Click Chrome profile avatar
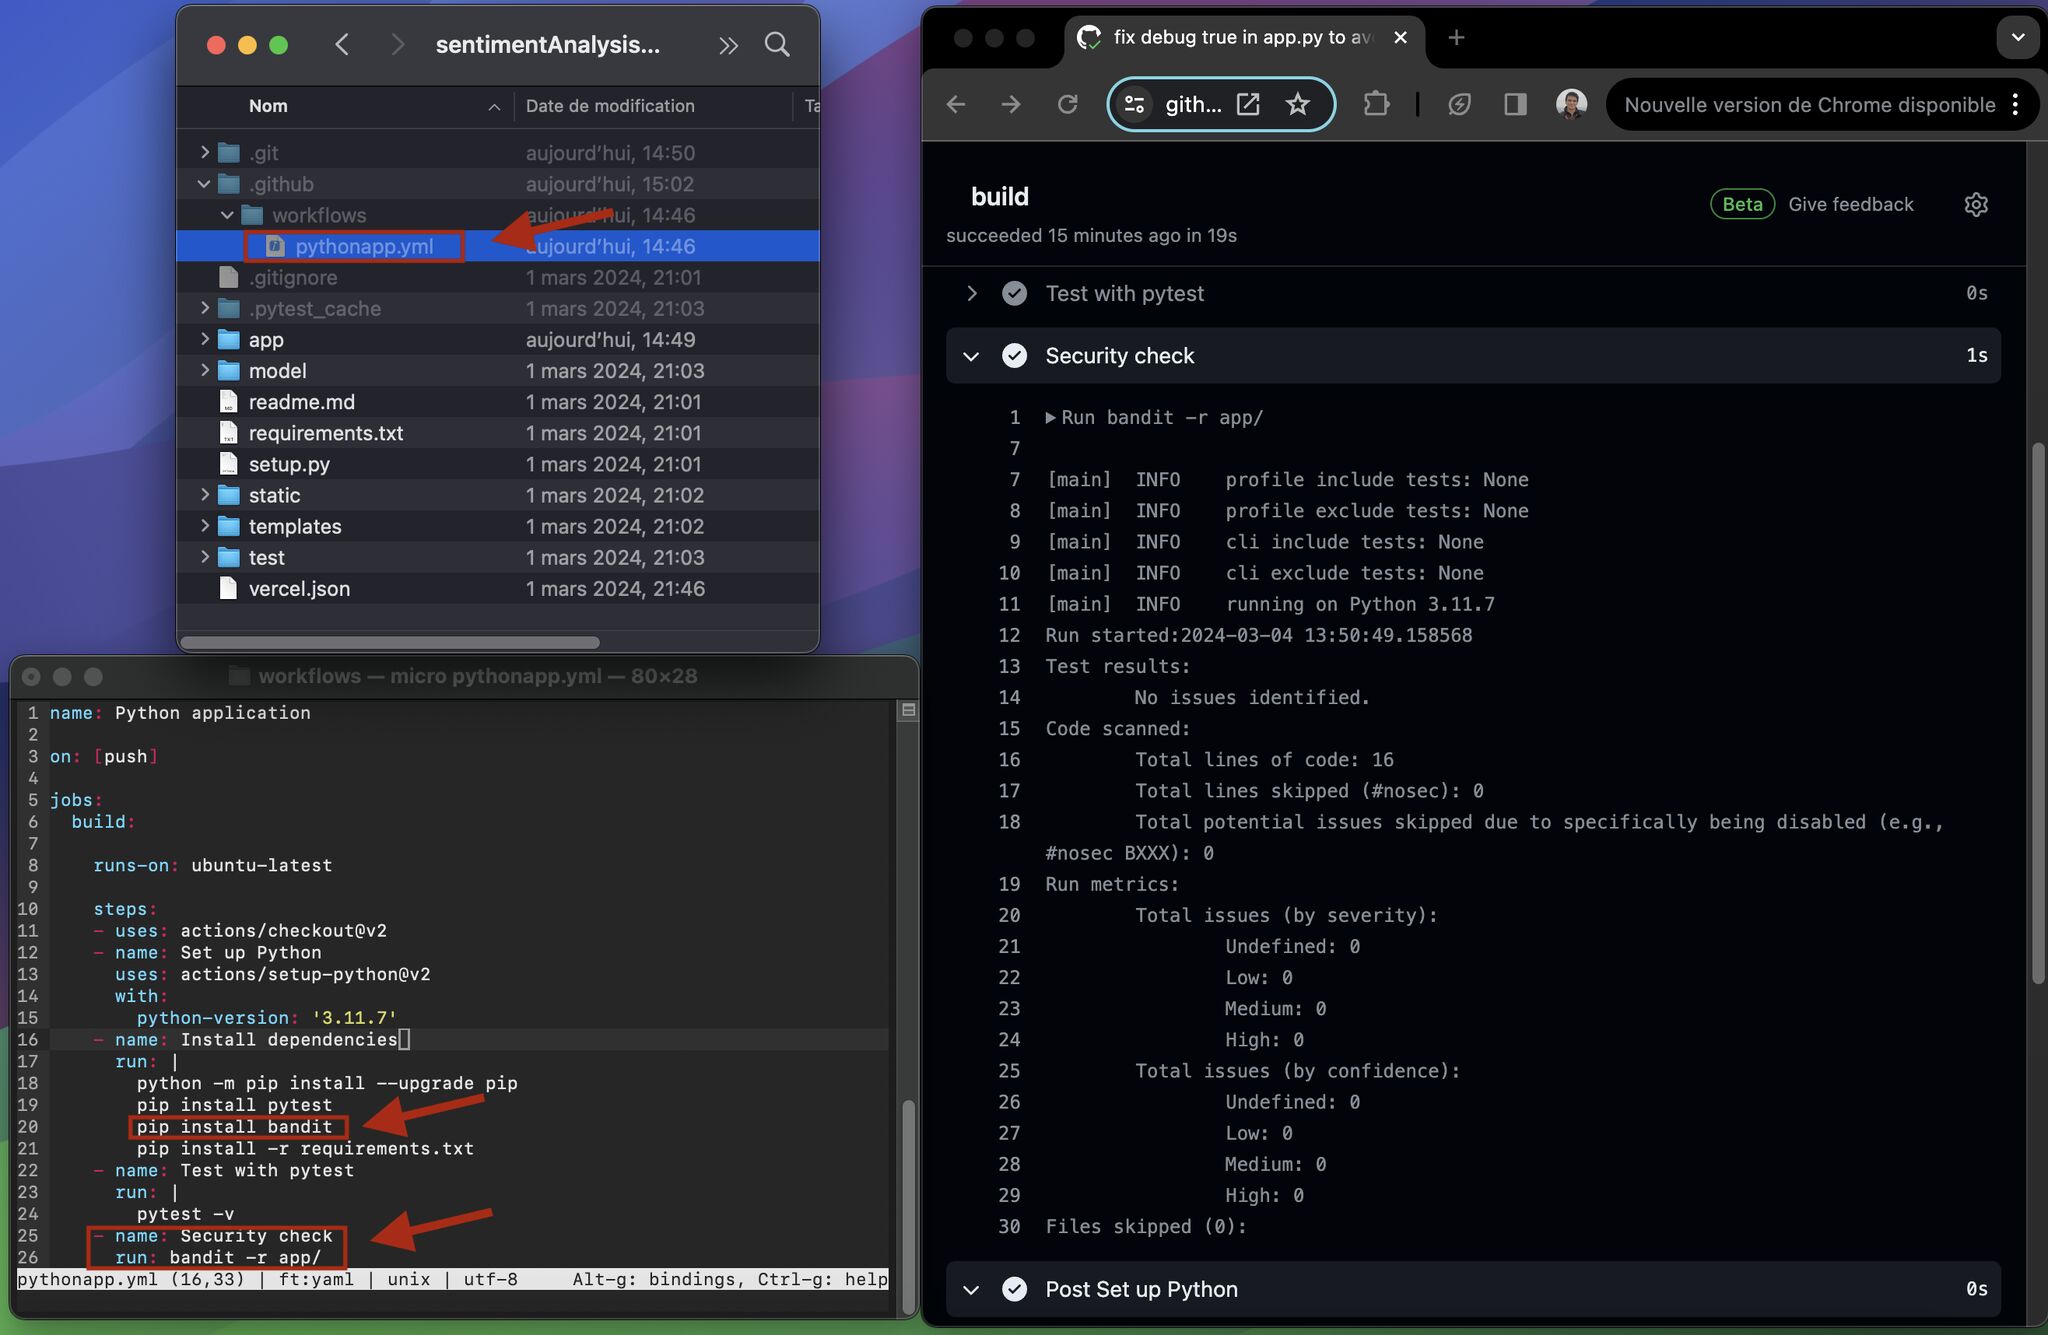The width and height of the screenshot is (2048, 1335). [1571, 104]
